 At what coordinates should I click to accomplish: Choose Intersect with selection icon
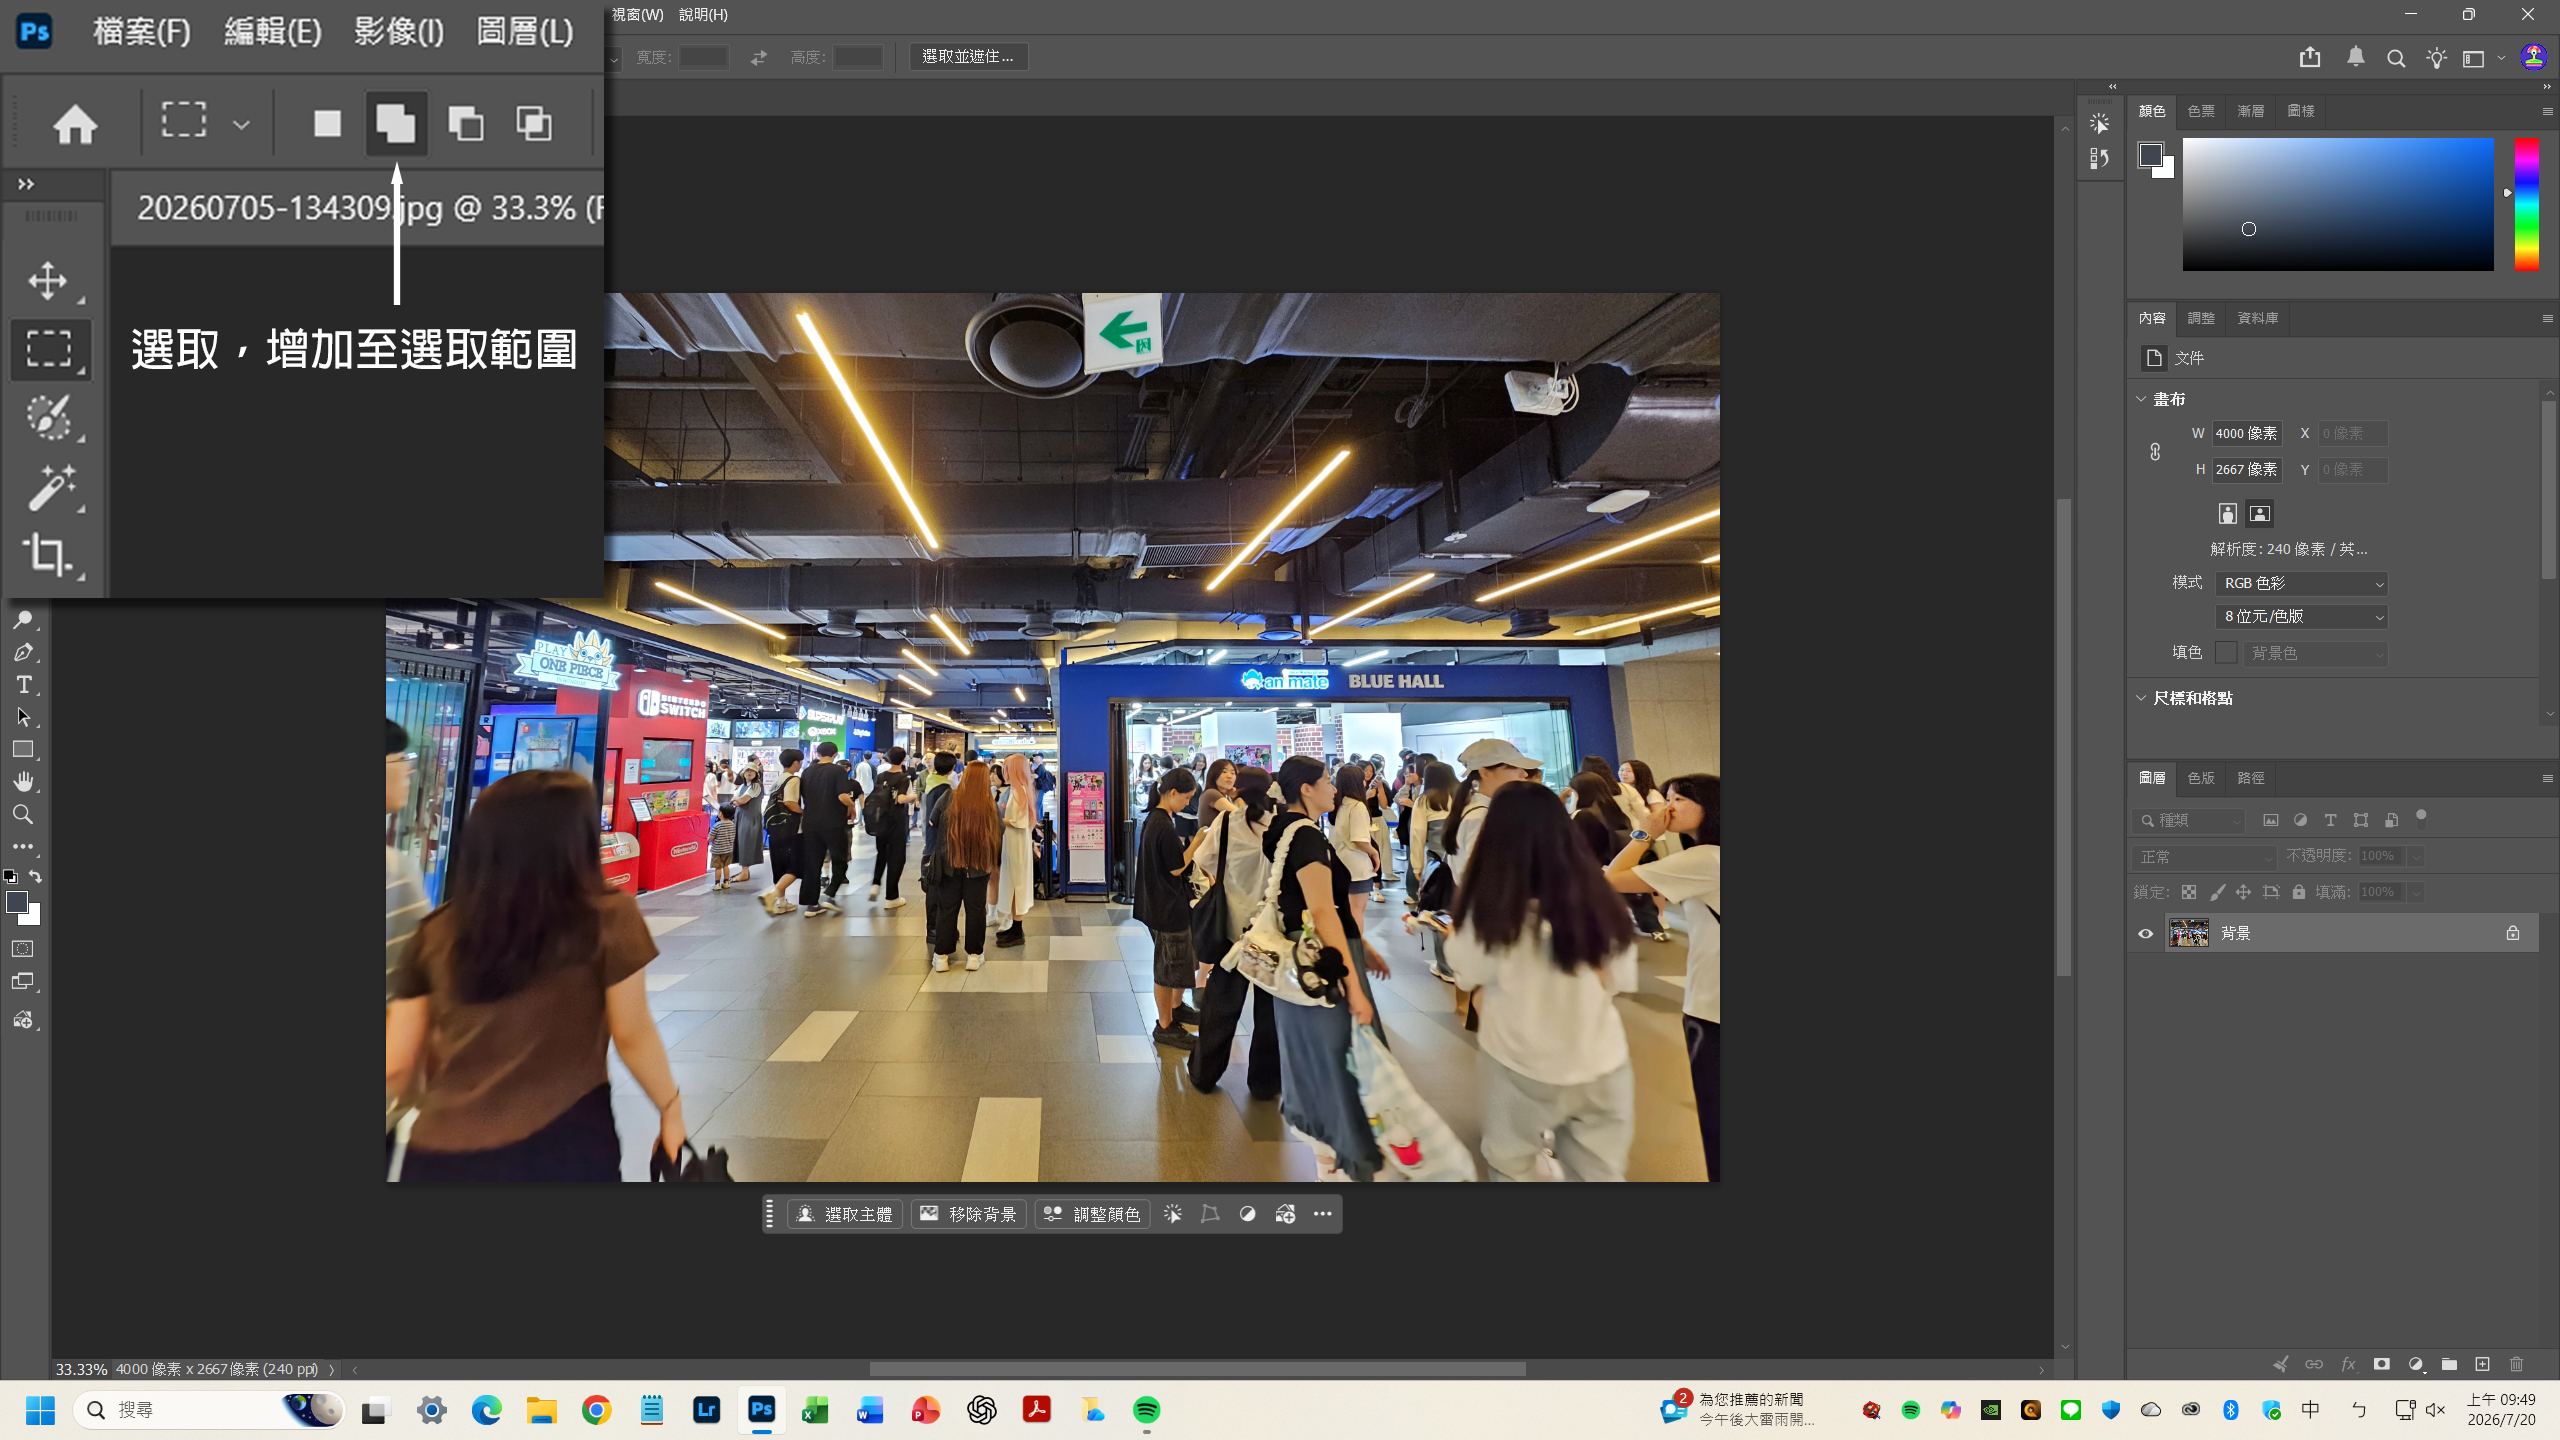(x=534, y=123)
